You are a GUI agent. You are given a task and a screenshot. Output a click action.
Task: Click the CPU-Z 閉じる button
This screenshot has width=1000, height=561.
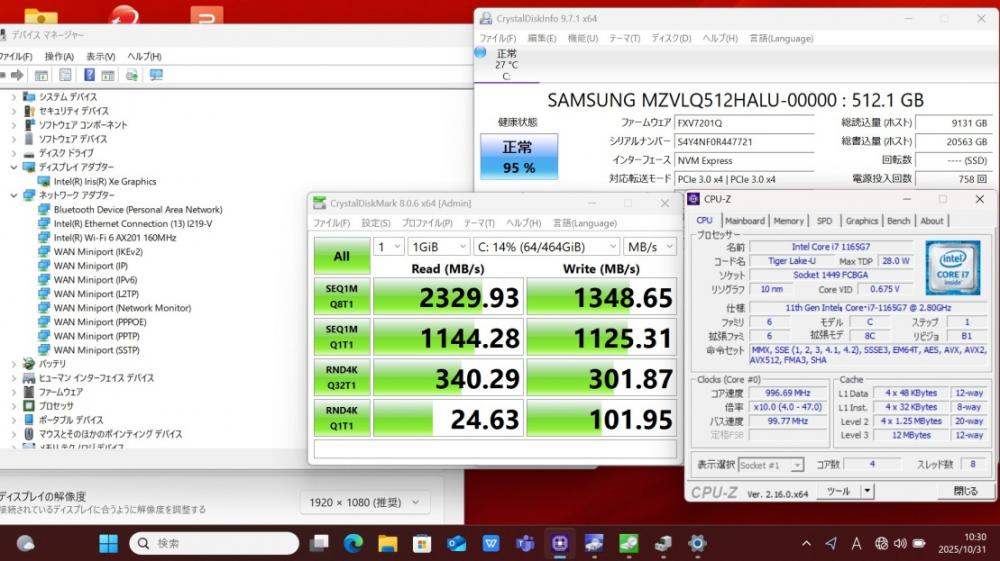(x=965, y=491)
